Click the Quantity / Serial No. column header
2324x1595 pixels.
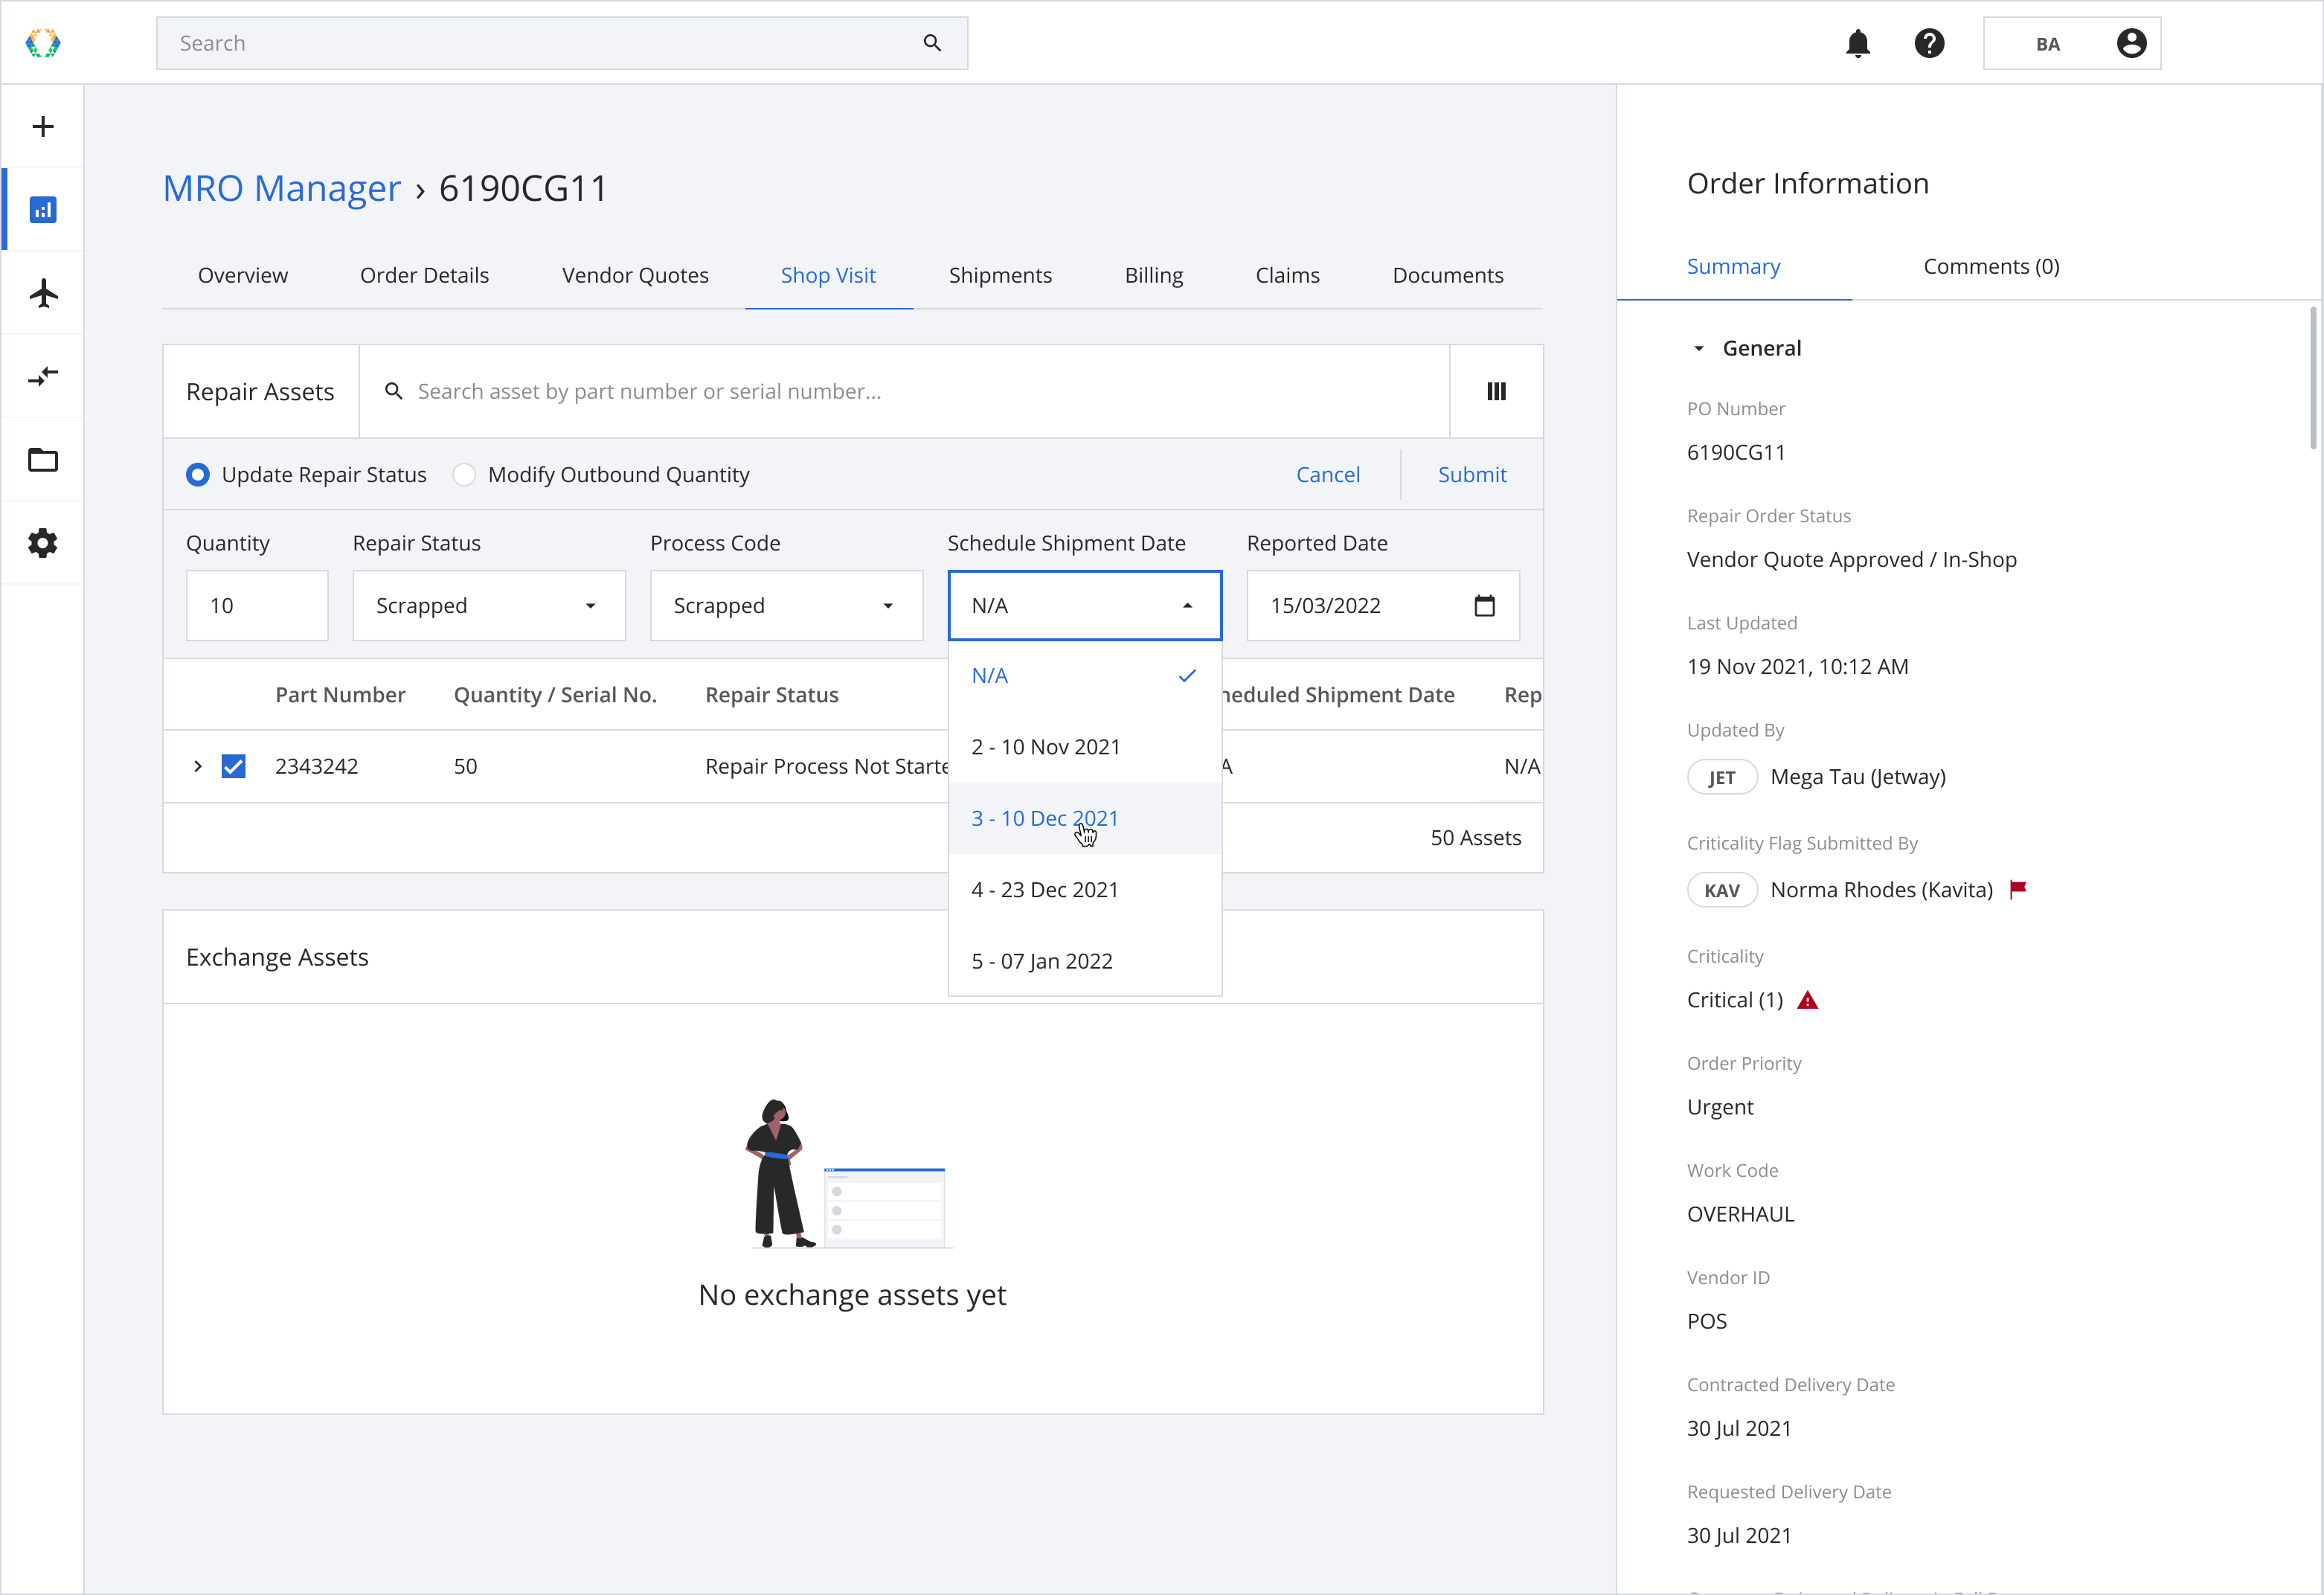click(555, 694)
